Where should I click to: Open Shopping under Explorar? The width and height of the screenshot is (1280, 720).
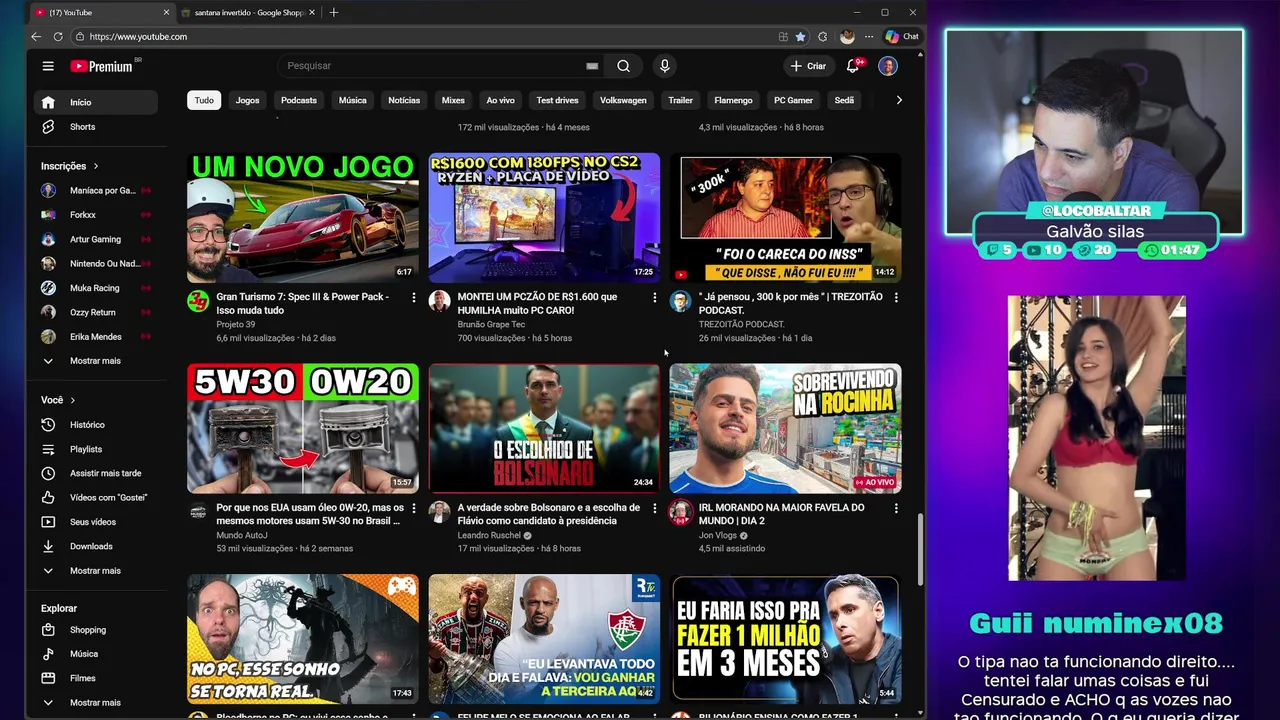click(97, 630)
